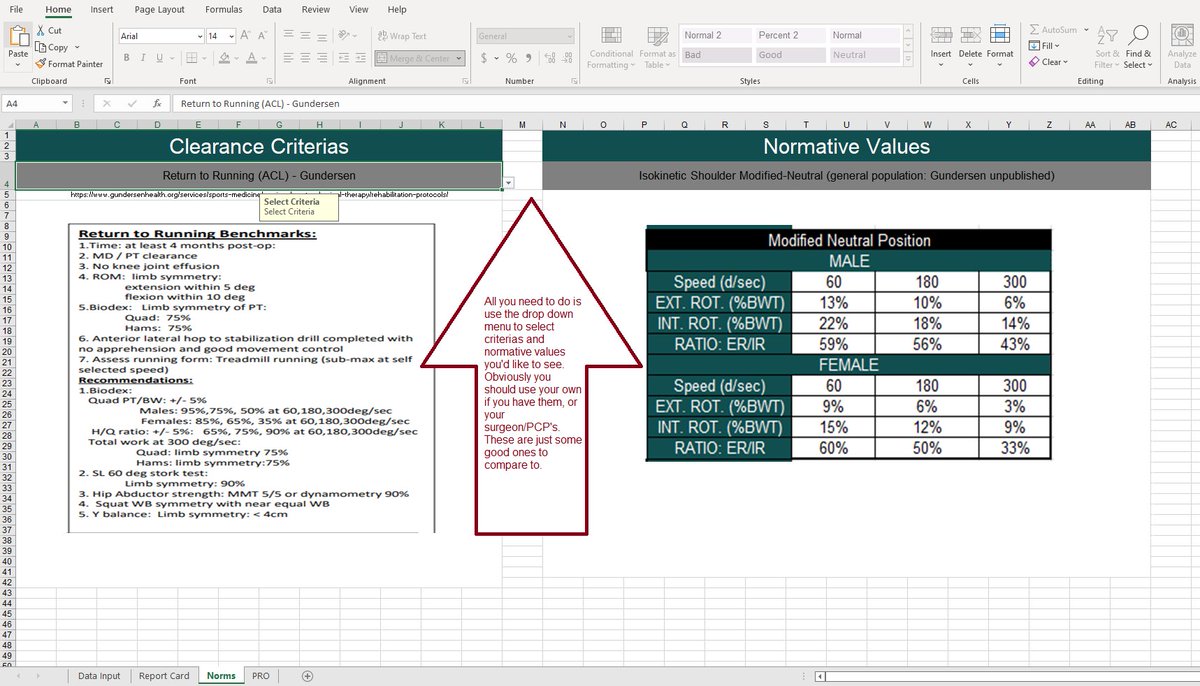Open the Conditional Formatting menu
Screen dimensions: 1200x686
pos(610,47)
